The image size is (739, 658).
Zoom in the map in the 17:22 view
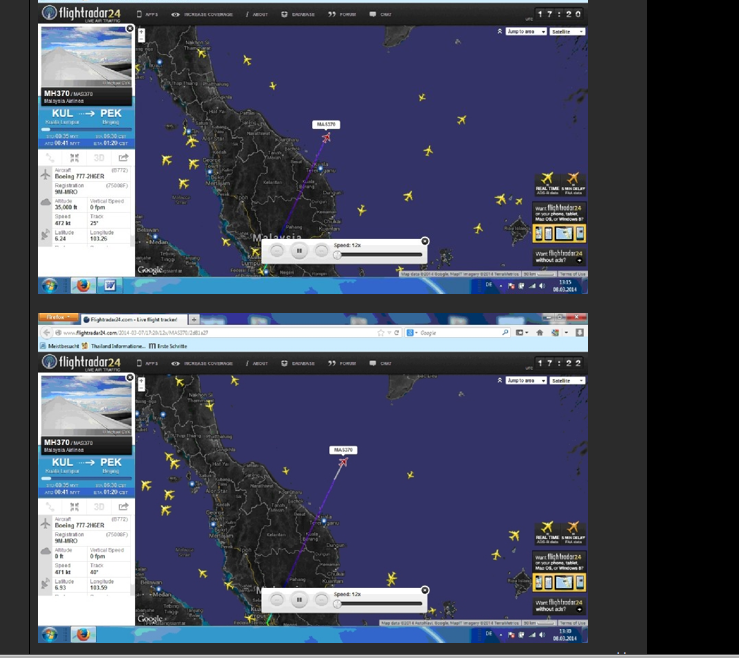141,381
